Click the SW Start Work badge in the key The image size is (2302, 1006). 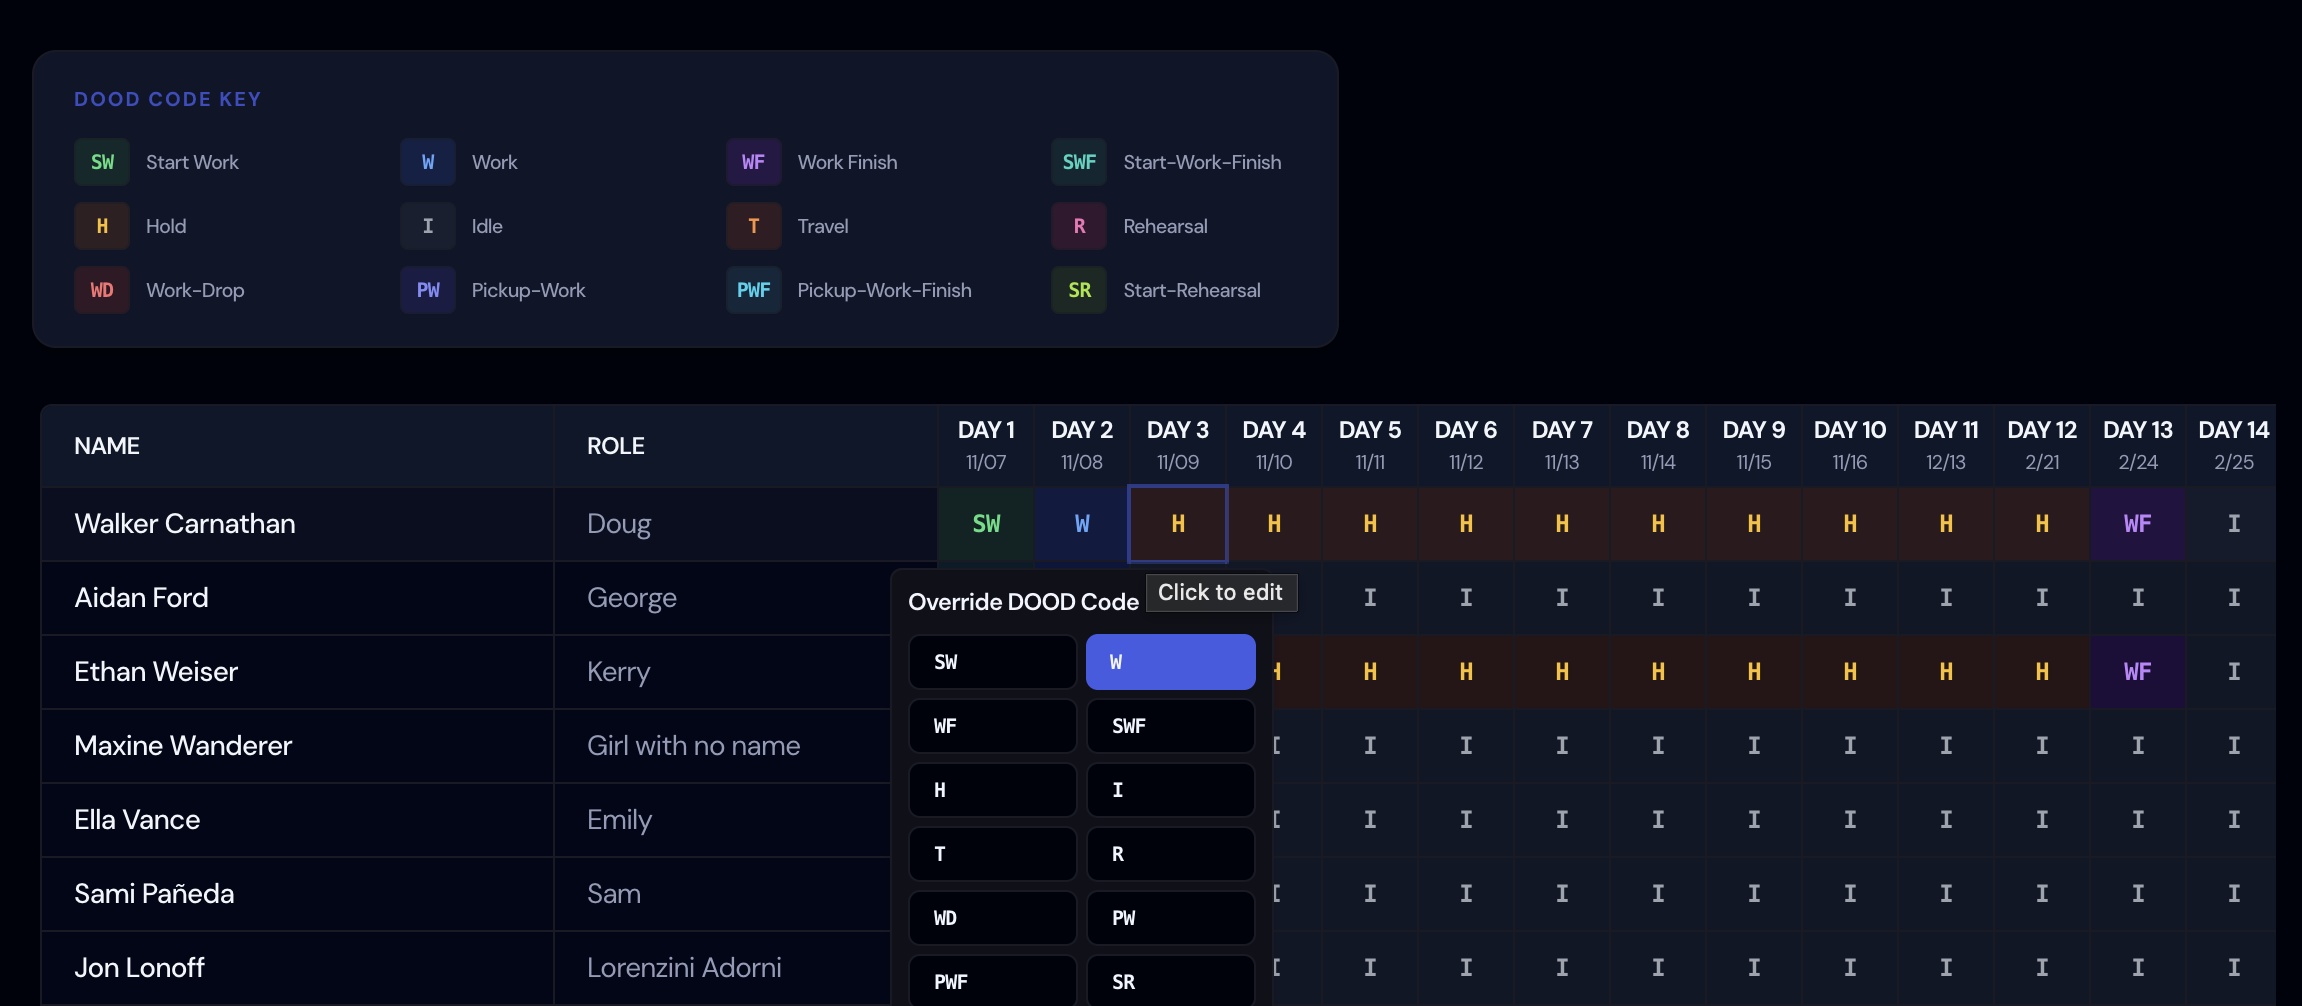click(101, 161)
